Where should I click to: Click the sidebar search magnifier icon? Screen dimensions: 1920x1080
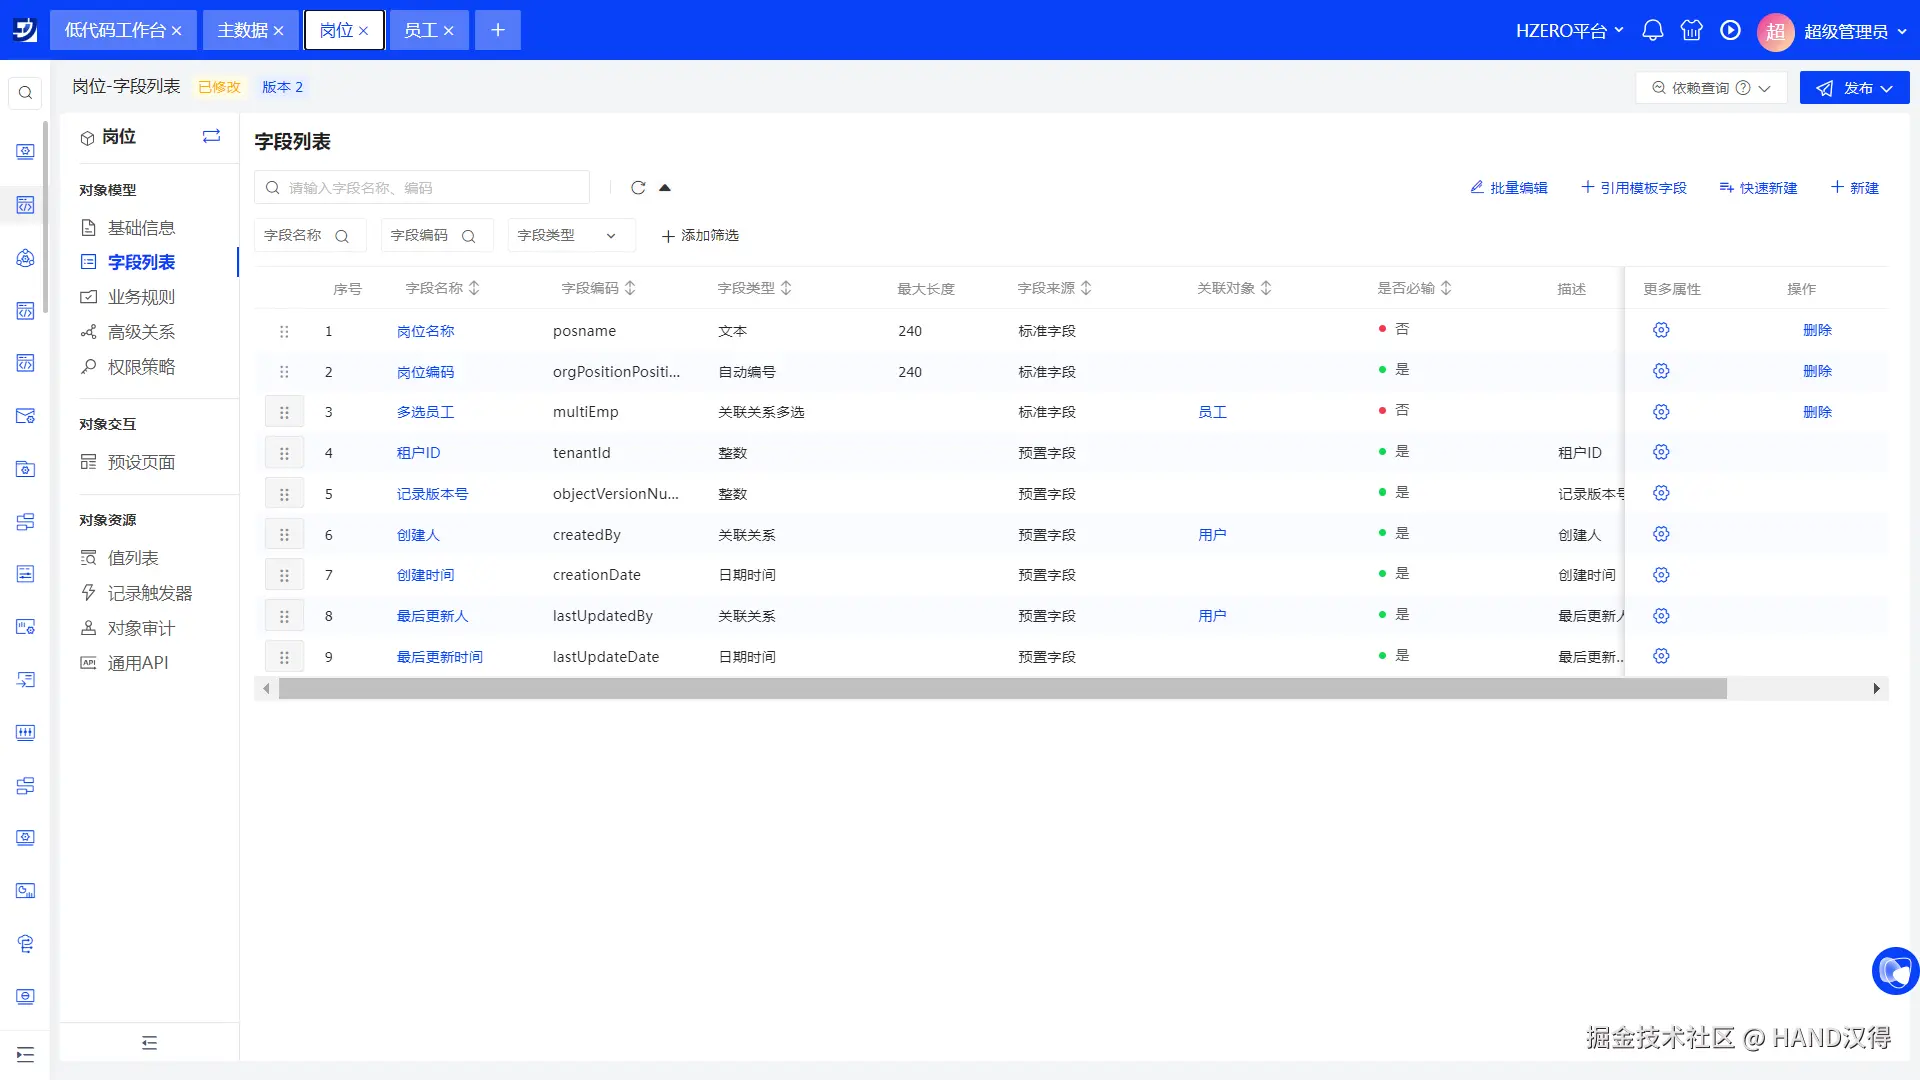click(25, 93)
